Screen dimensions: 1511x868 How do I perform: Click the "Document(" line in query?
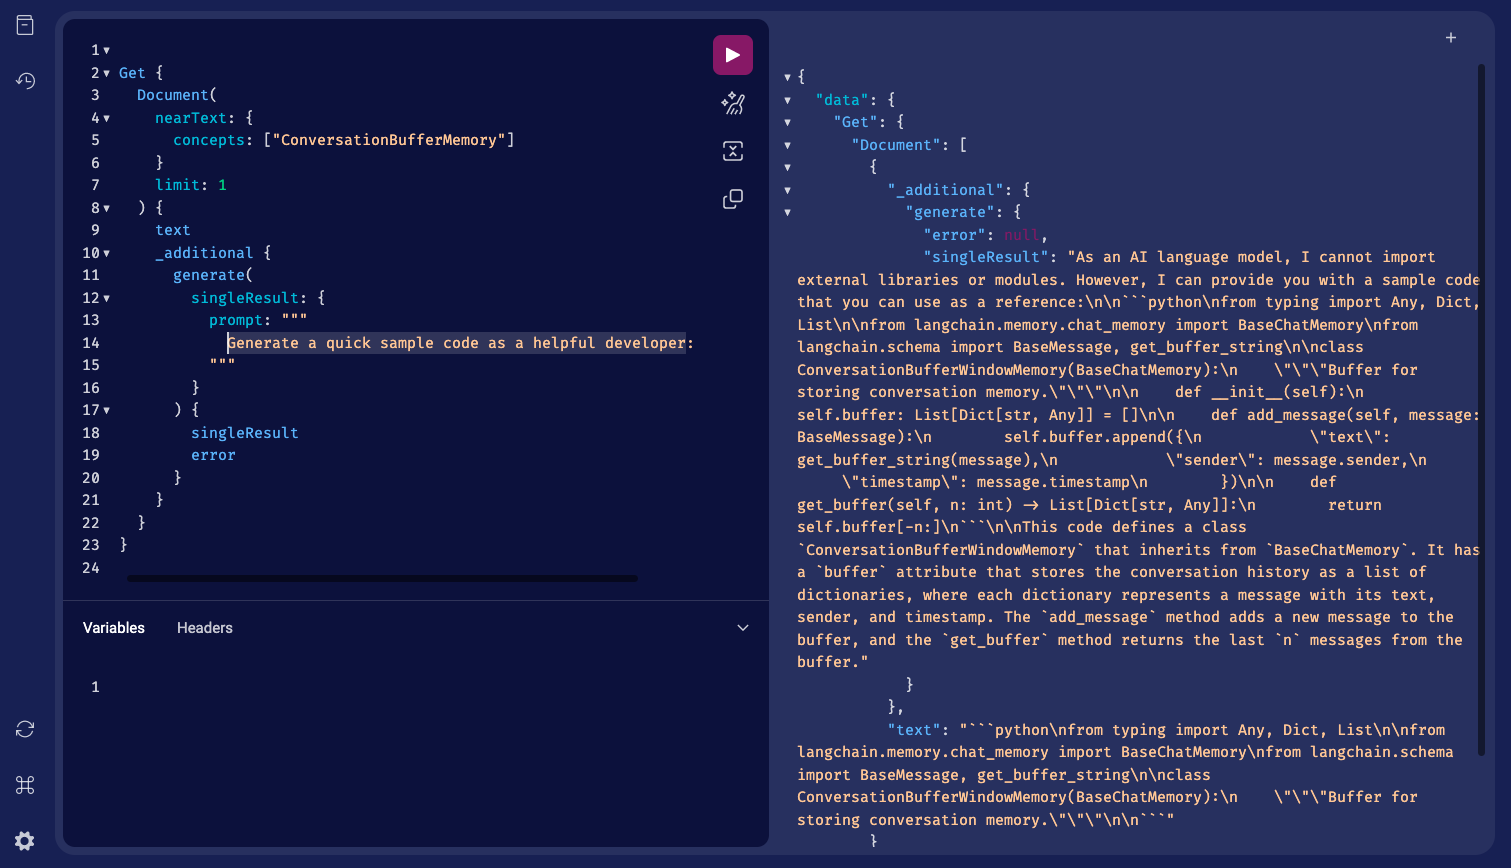[x=177, y=95]
